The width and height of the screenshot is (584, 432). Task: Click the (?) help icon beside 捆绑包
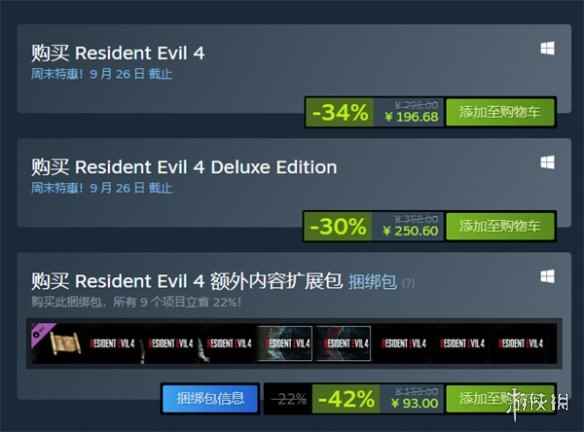click(408, 283)
